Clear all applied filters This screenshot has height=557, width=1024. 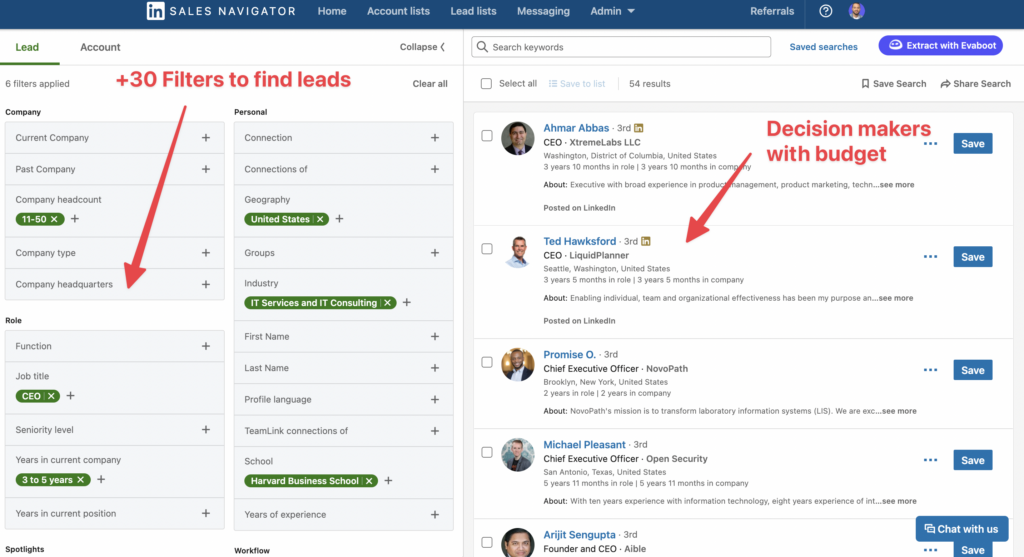pyautogui.click(x=430, y=84)
